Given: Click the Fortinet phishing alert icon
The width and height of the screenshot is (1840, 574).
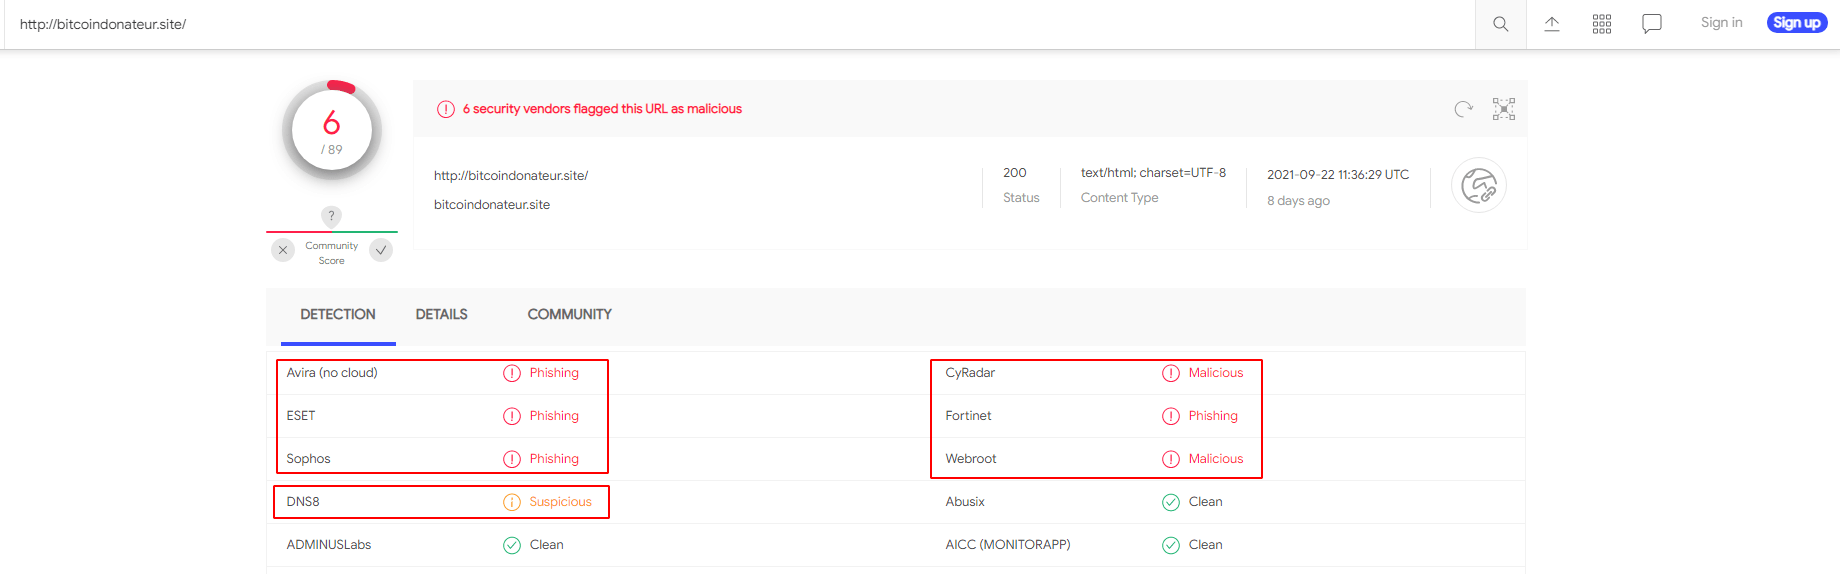Looking at the screenshot, I should coord(1171,416).
